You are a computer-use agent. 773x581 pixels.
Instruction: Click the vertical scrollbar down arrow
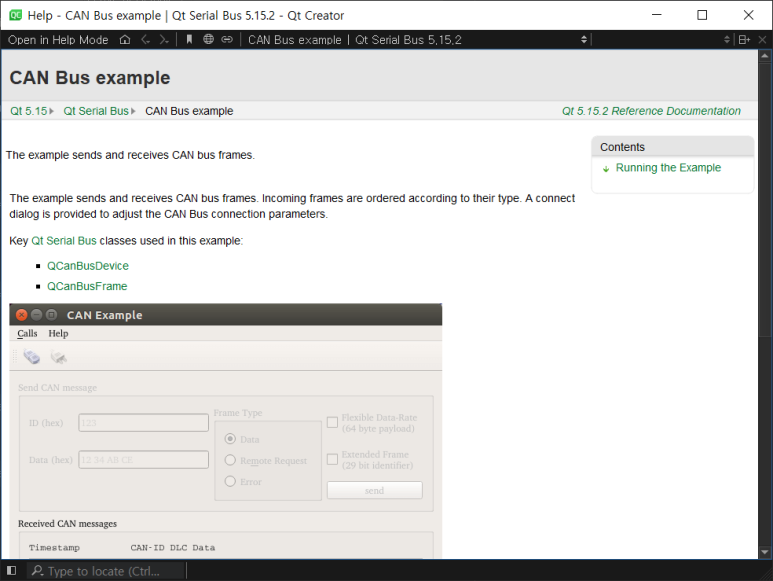[765, 552]
